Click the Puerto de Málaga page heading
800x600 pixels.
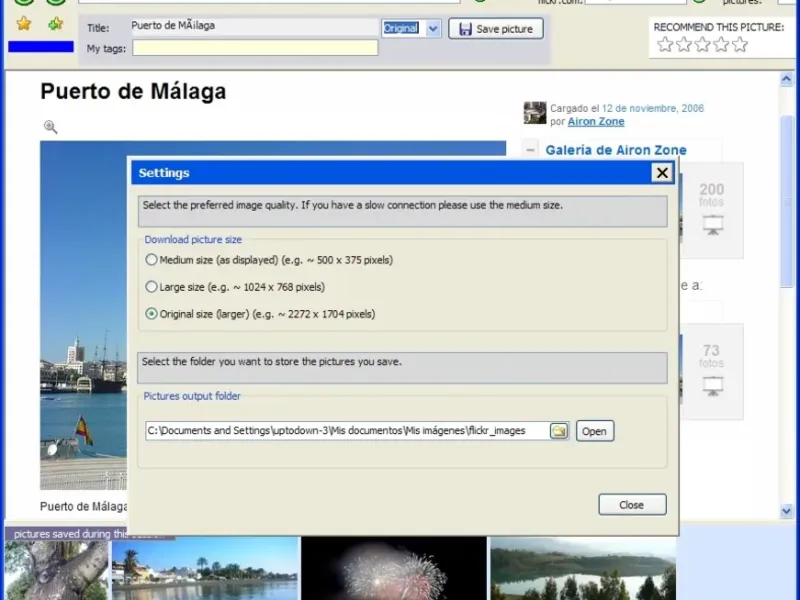pyautogui.click(x=133, y=92)
